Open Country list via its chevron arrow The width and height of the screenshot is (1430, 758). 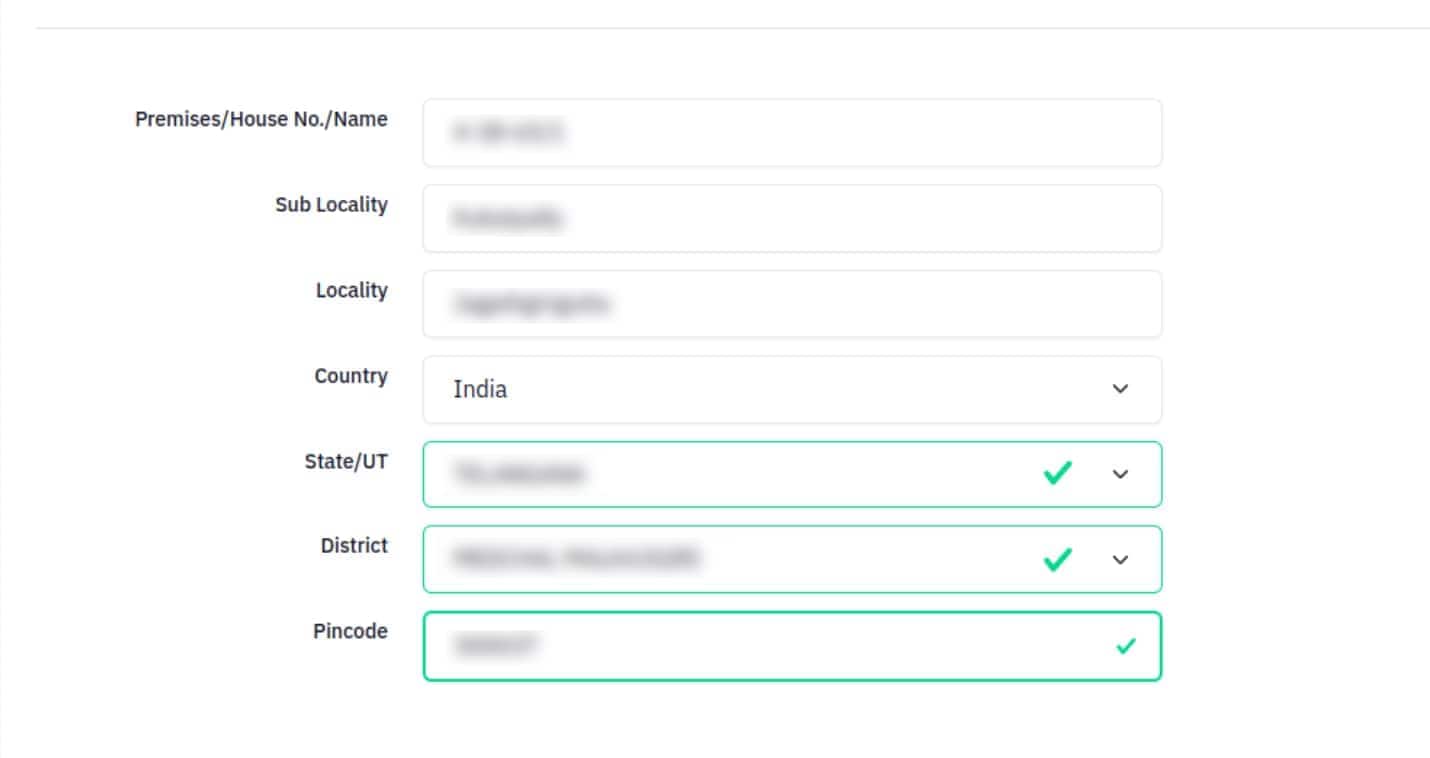pos(1120,388)
